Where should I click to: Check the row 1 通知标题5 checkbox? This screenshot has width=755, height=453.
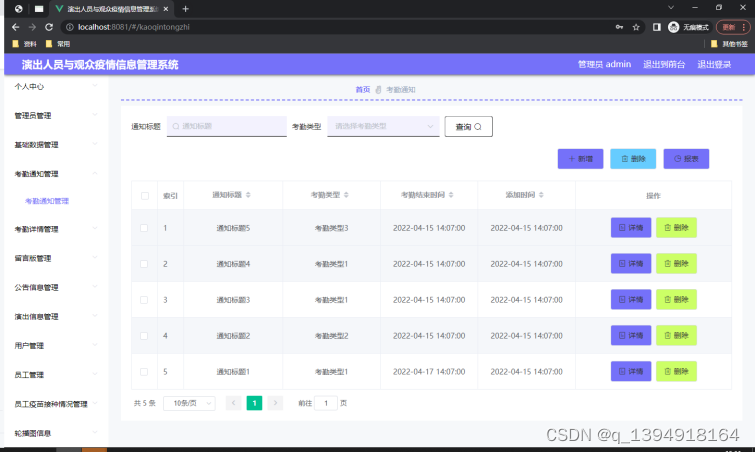pos(144,228)
